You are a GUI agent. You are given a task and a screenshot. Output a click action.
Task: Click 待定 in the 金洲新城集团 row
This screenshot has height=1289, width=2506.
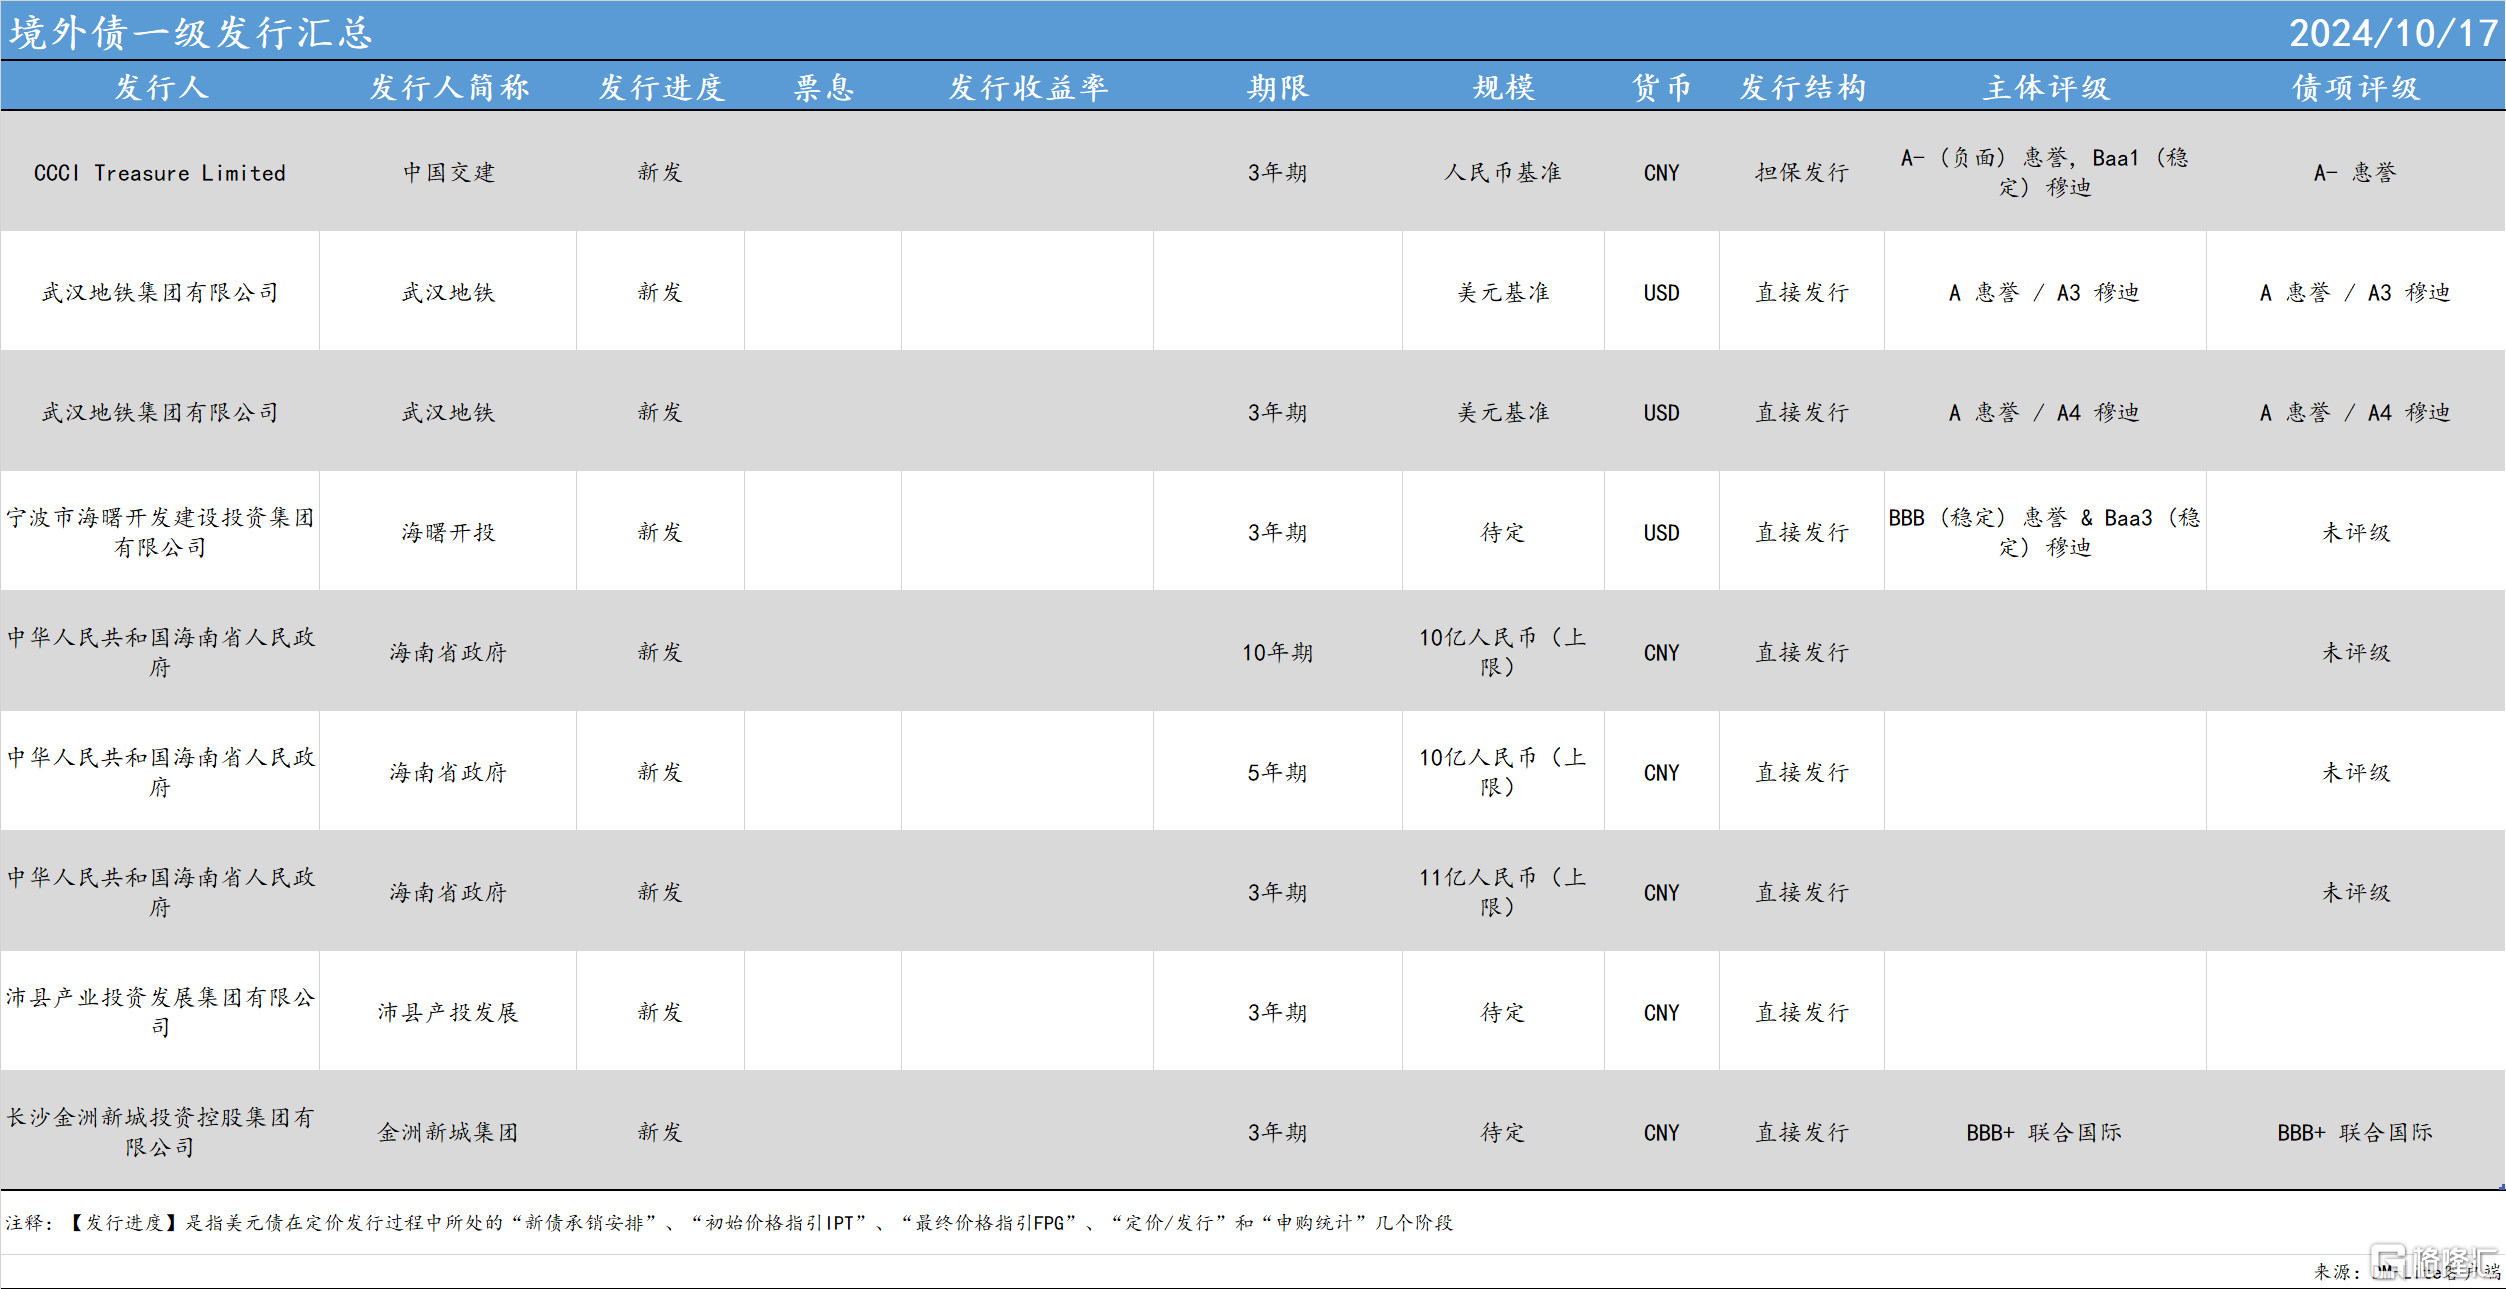pos(1503,1132)
